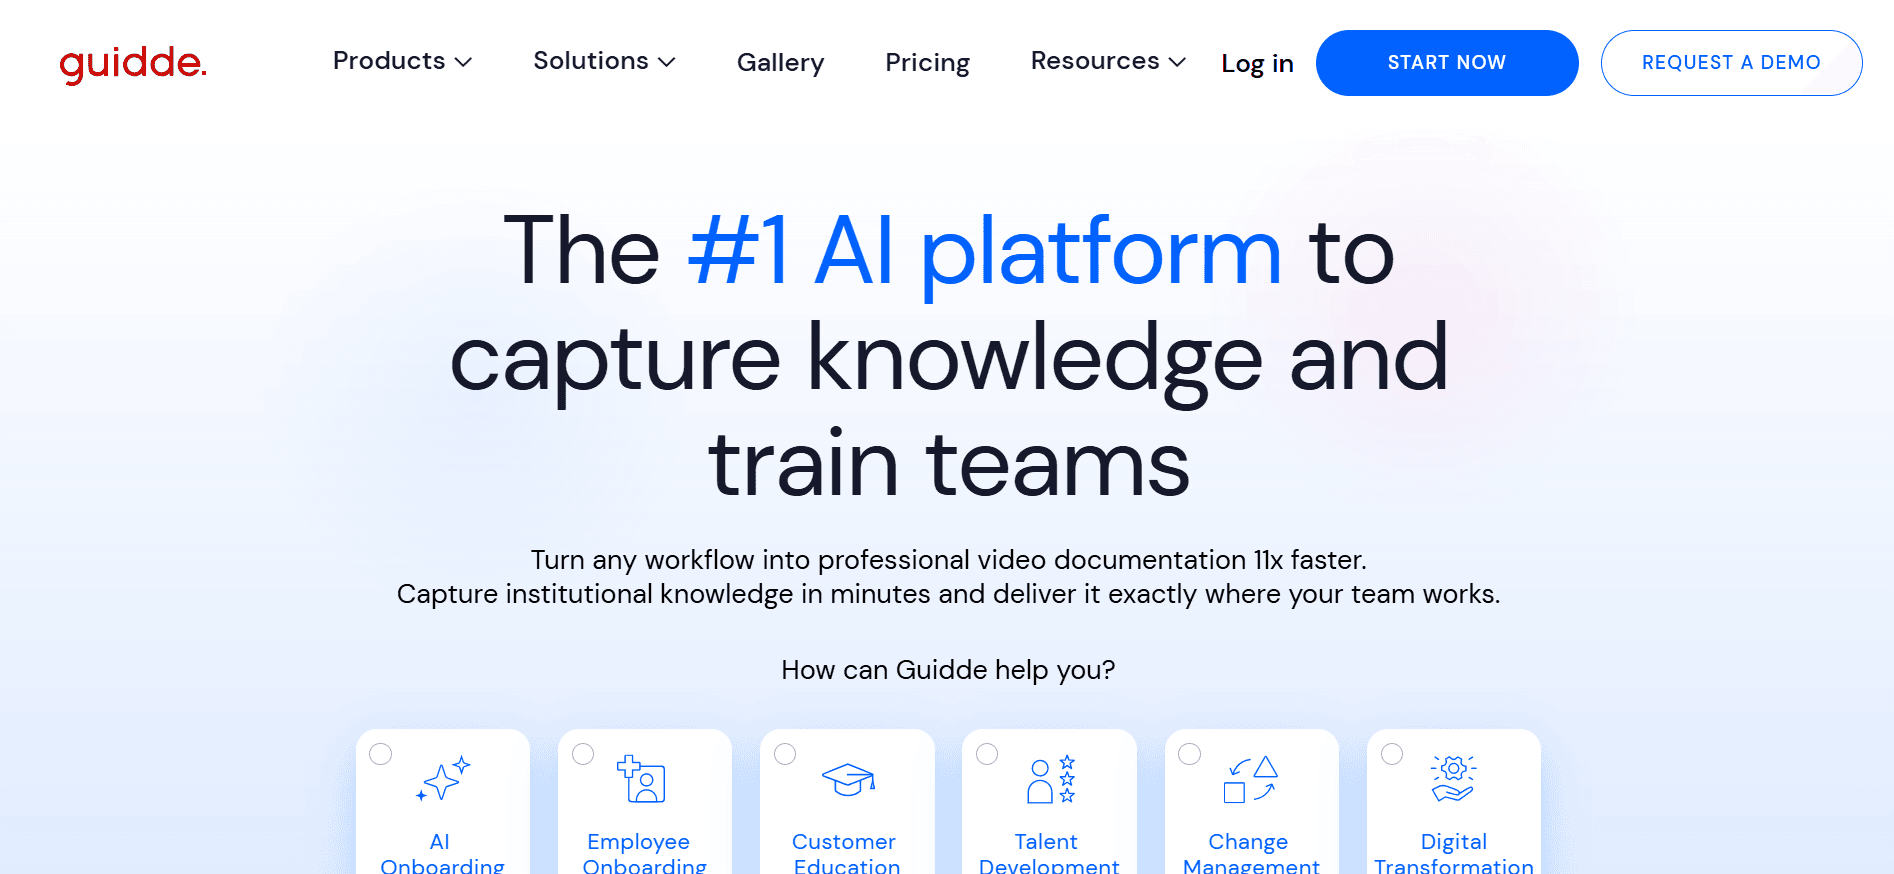Expand the Resources menu chevron
1894x874 pixels.
[x=1177, y=62]
